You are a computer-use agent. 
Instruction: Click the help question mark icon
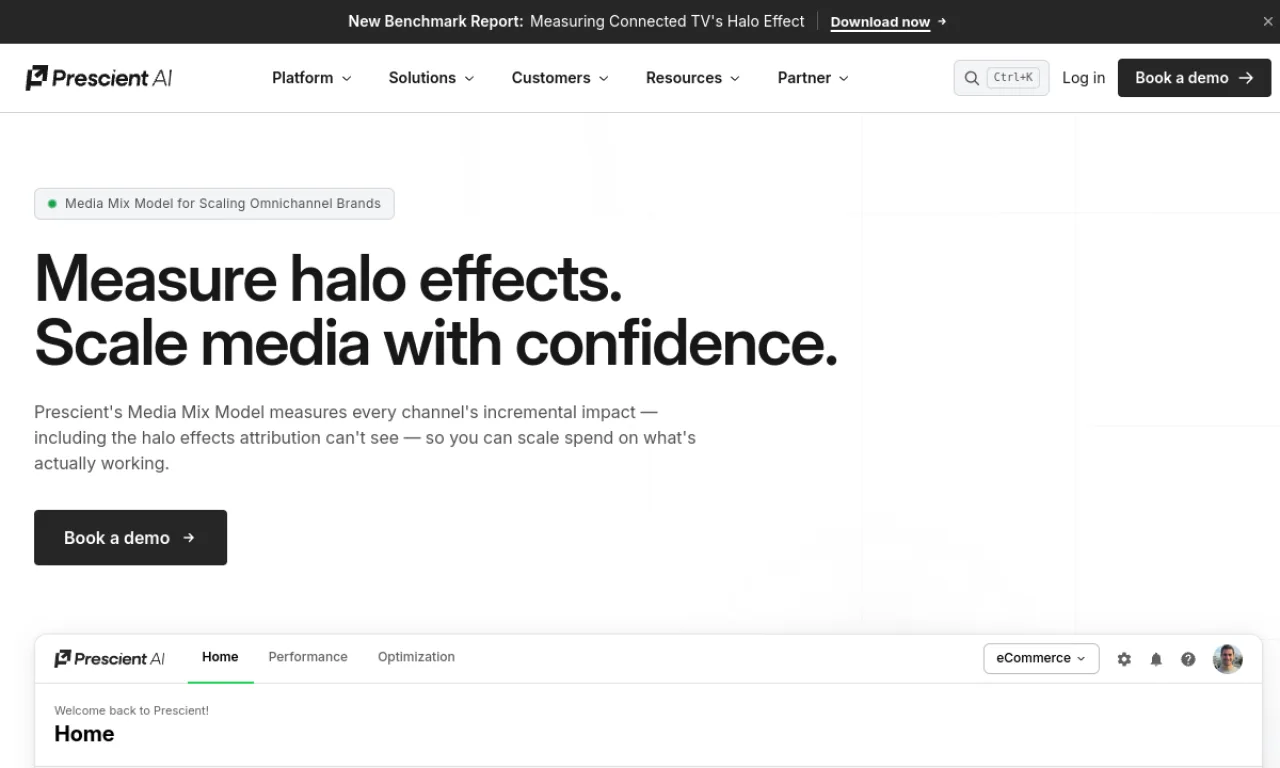click(x=1188, y=659)
